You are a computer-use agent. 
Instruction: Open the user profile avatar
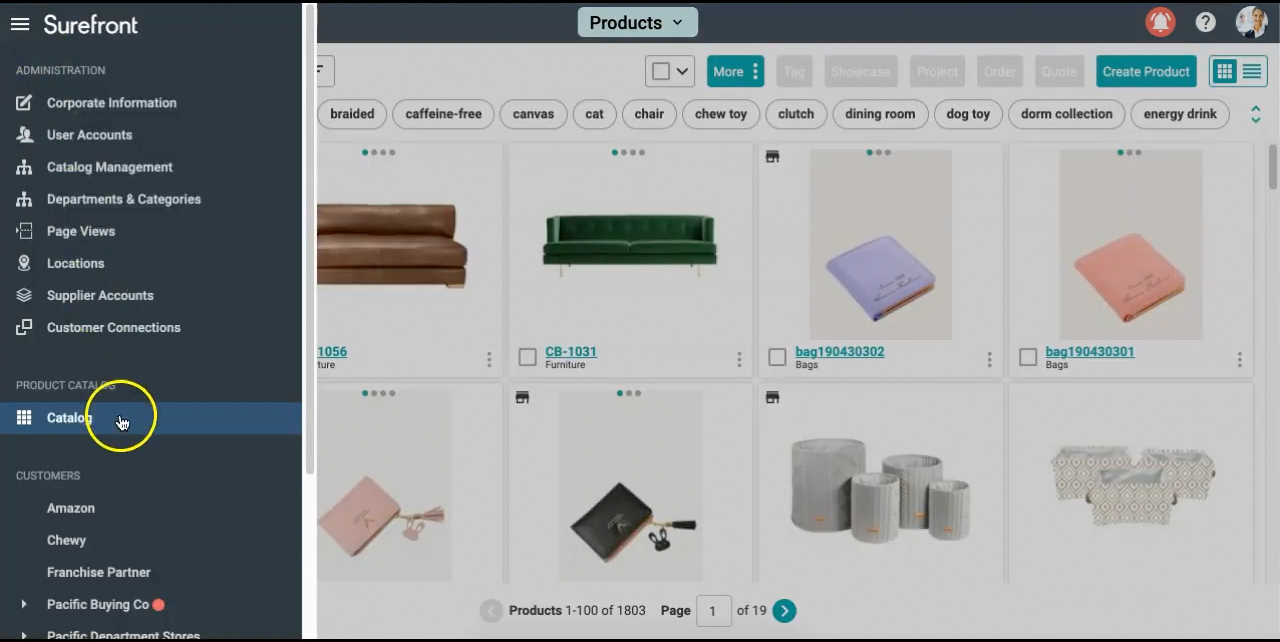click(1251, 22)
